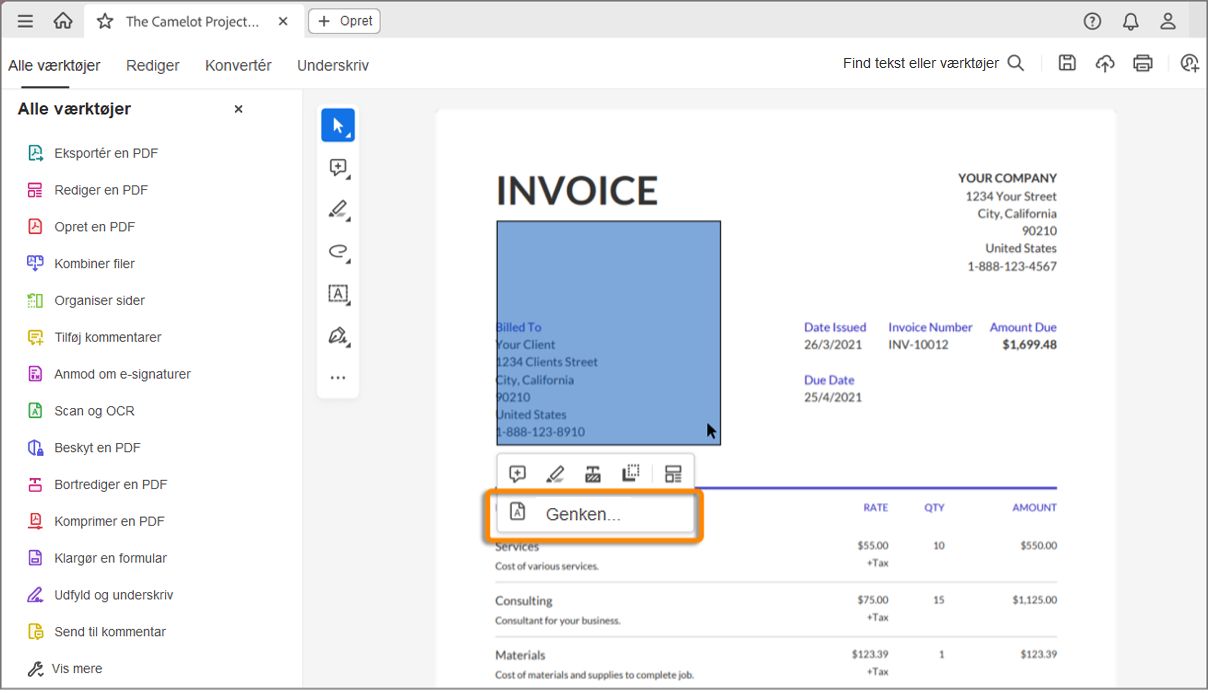Click the Opret new tab button
Image resolution: width=1210 pixels, height=693 pixels.
click(344, 21)
